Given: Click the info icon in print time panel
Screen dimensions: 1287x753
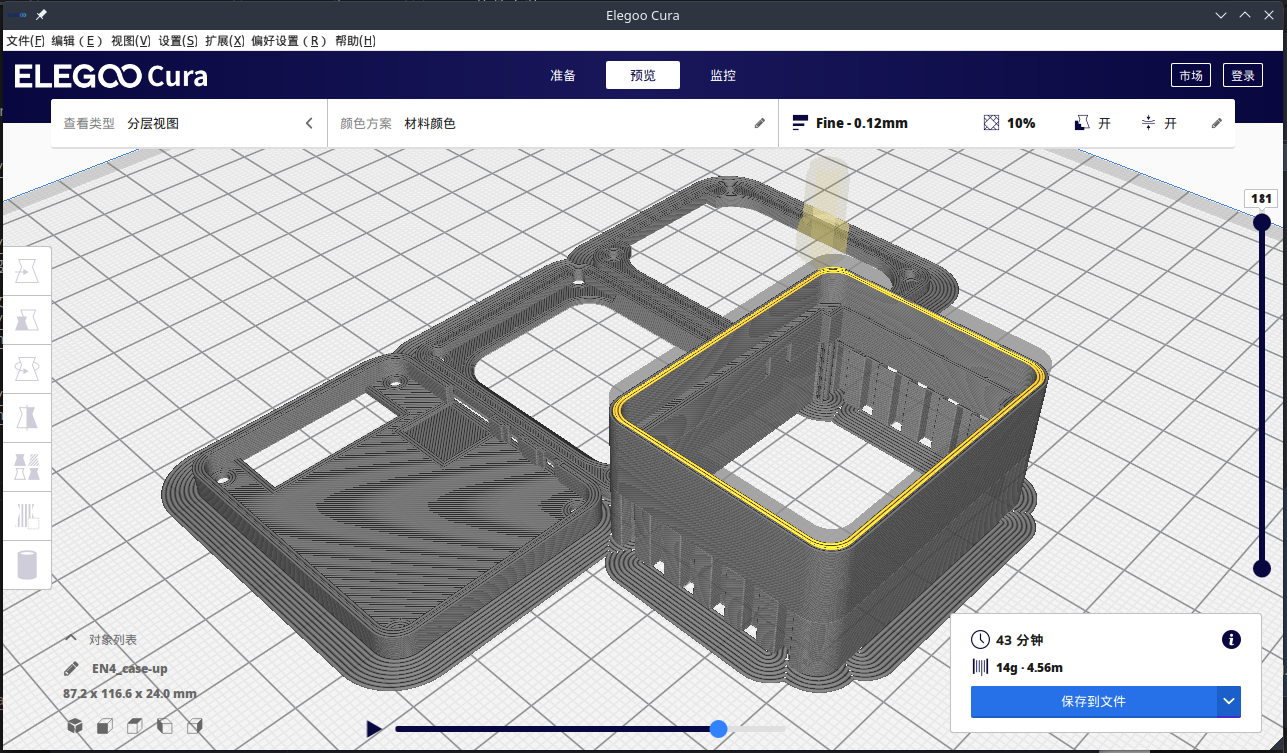Looking at the screenshot, I should click(x=1231, y=639).
